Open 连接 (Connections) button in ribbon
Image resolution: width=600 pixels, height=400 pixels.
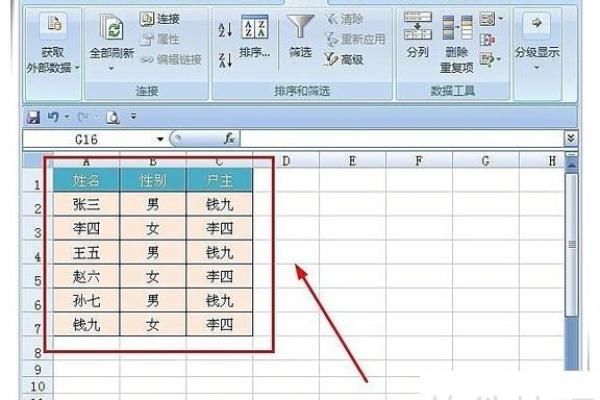coord(160,18)
